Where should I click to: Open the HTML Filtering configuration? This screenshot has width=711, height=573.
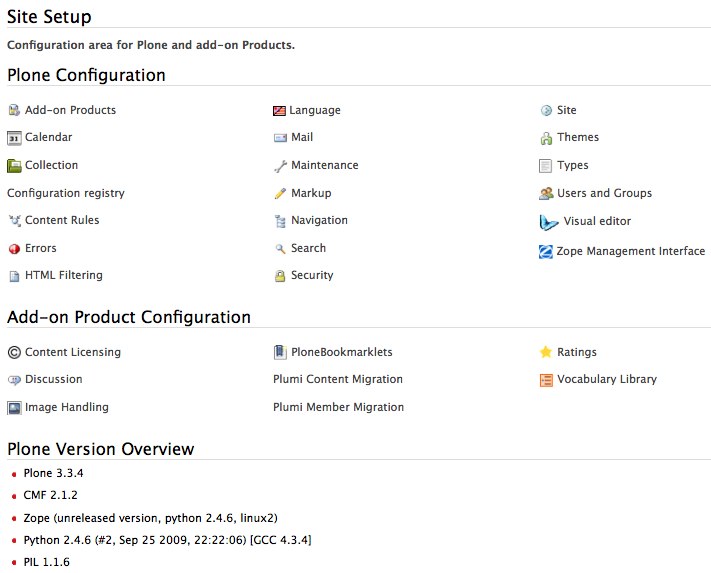63,275
